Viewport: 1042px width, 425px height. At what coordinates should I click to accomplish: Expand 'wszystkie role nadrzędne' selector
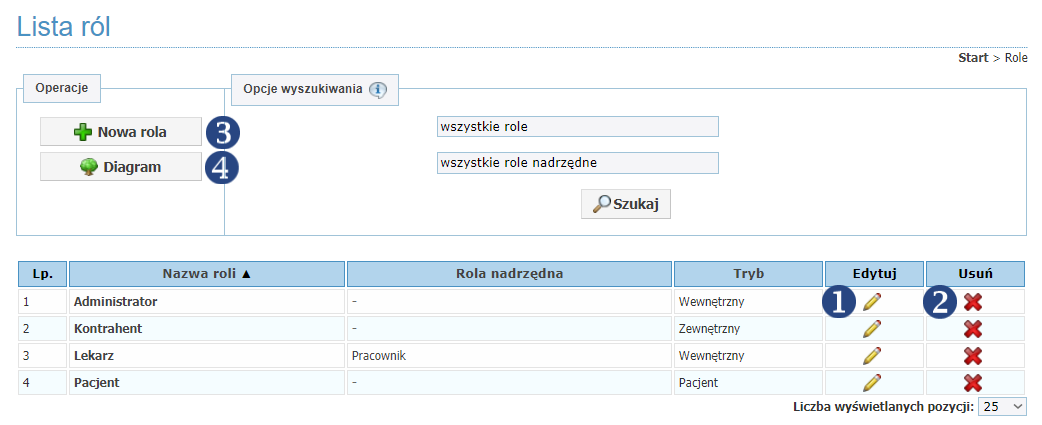(577, 163)
